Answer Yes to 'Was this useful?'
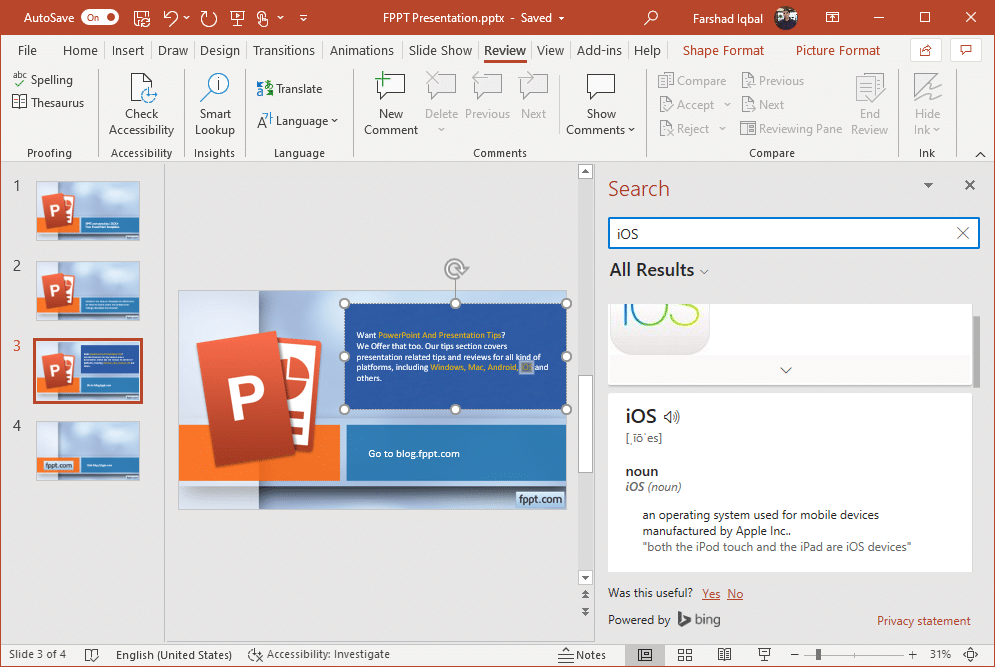Viewport: 995px width, 667px height. click(711, 594)
